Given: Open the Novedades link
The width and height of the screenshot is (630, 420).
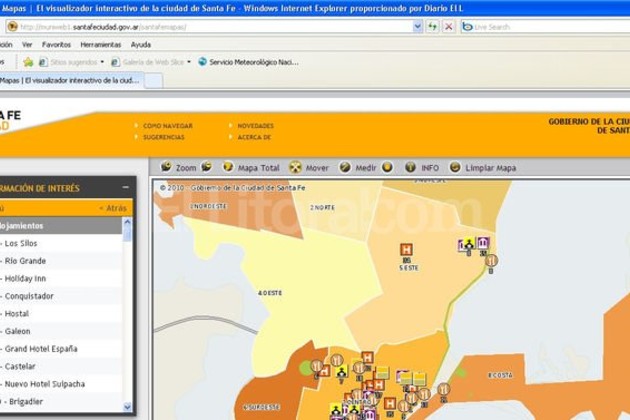Looking at the screenshot, I should pos(255,126).
